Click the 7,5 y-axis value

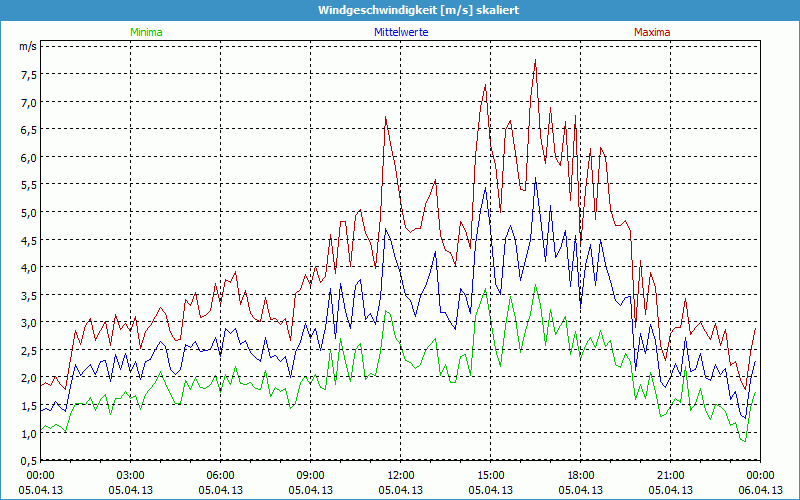pyautogui.click(x=29, y=75)
